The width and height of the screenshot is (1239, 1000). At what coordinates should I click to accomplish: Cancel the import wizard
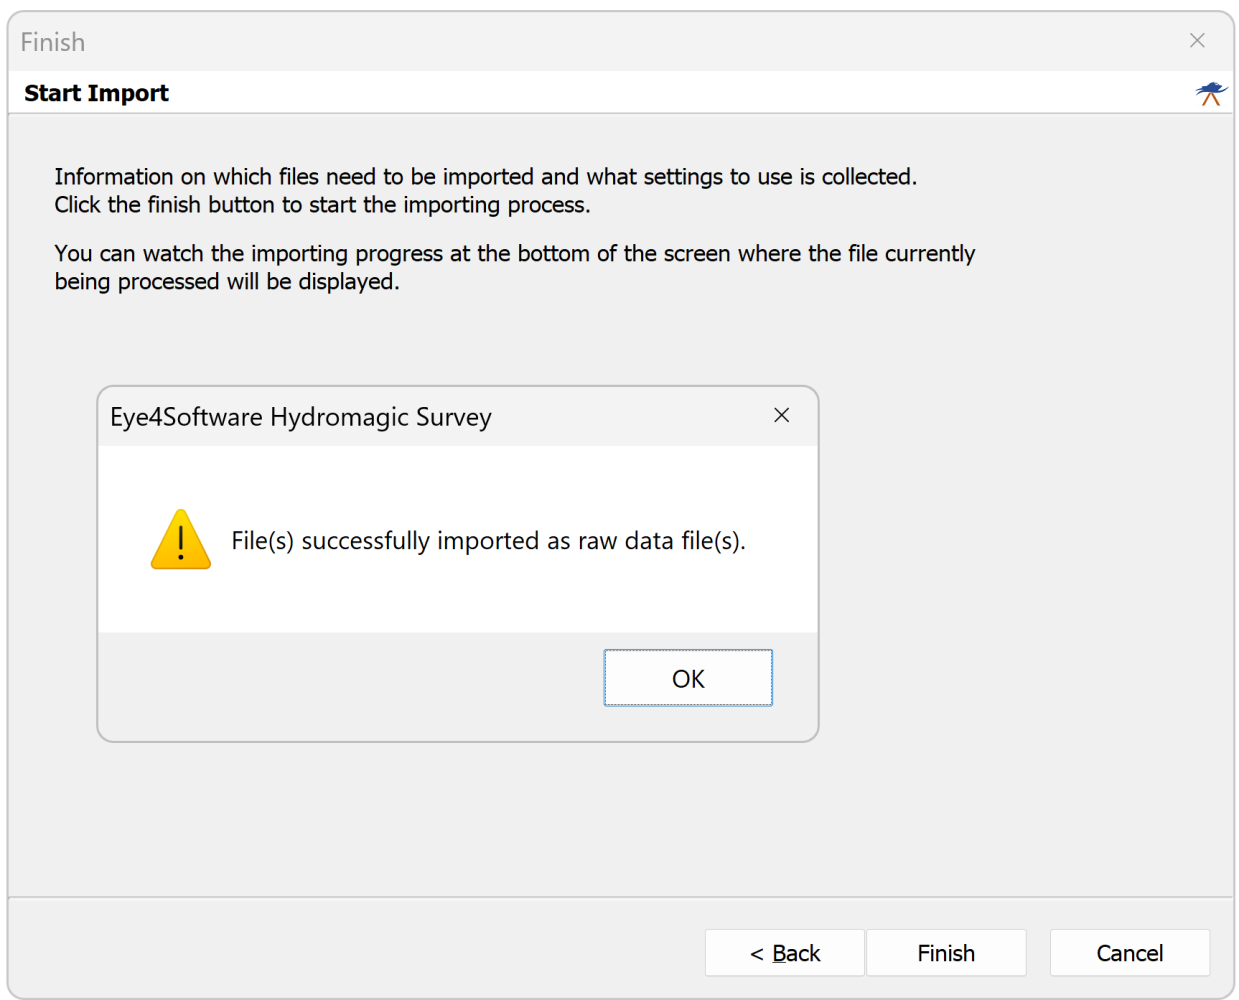pyautogui.click(x=1130, y=953)
